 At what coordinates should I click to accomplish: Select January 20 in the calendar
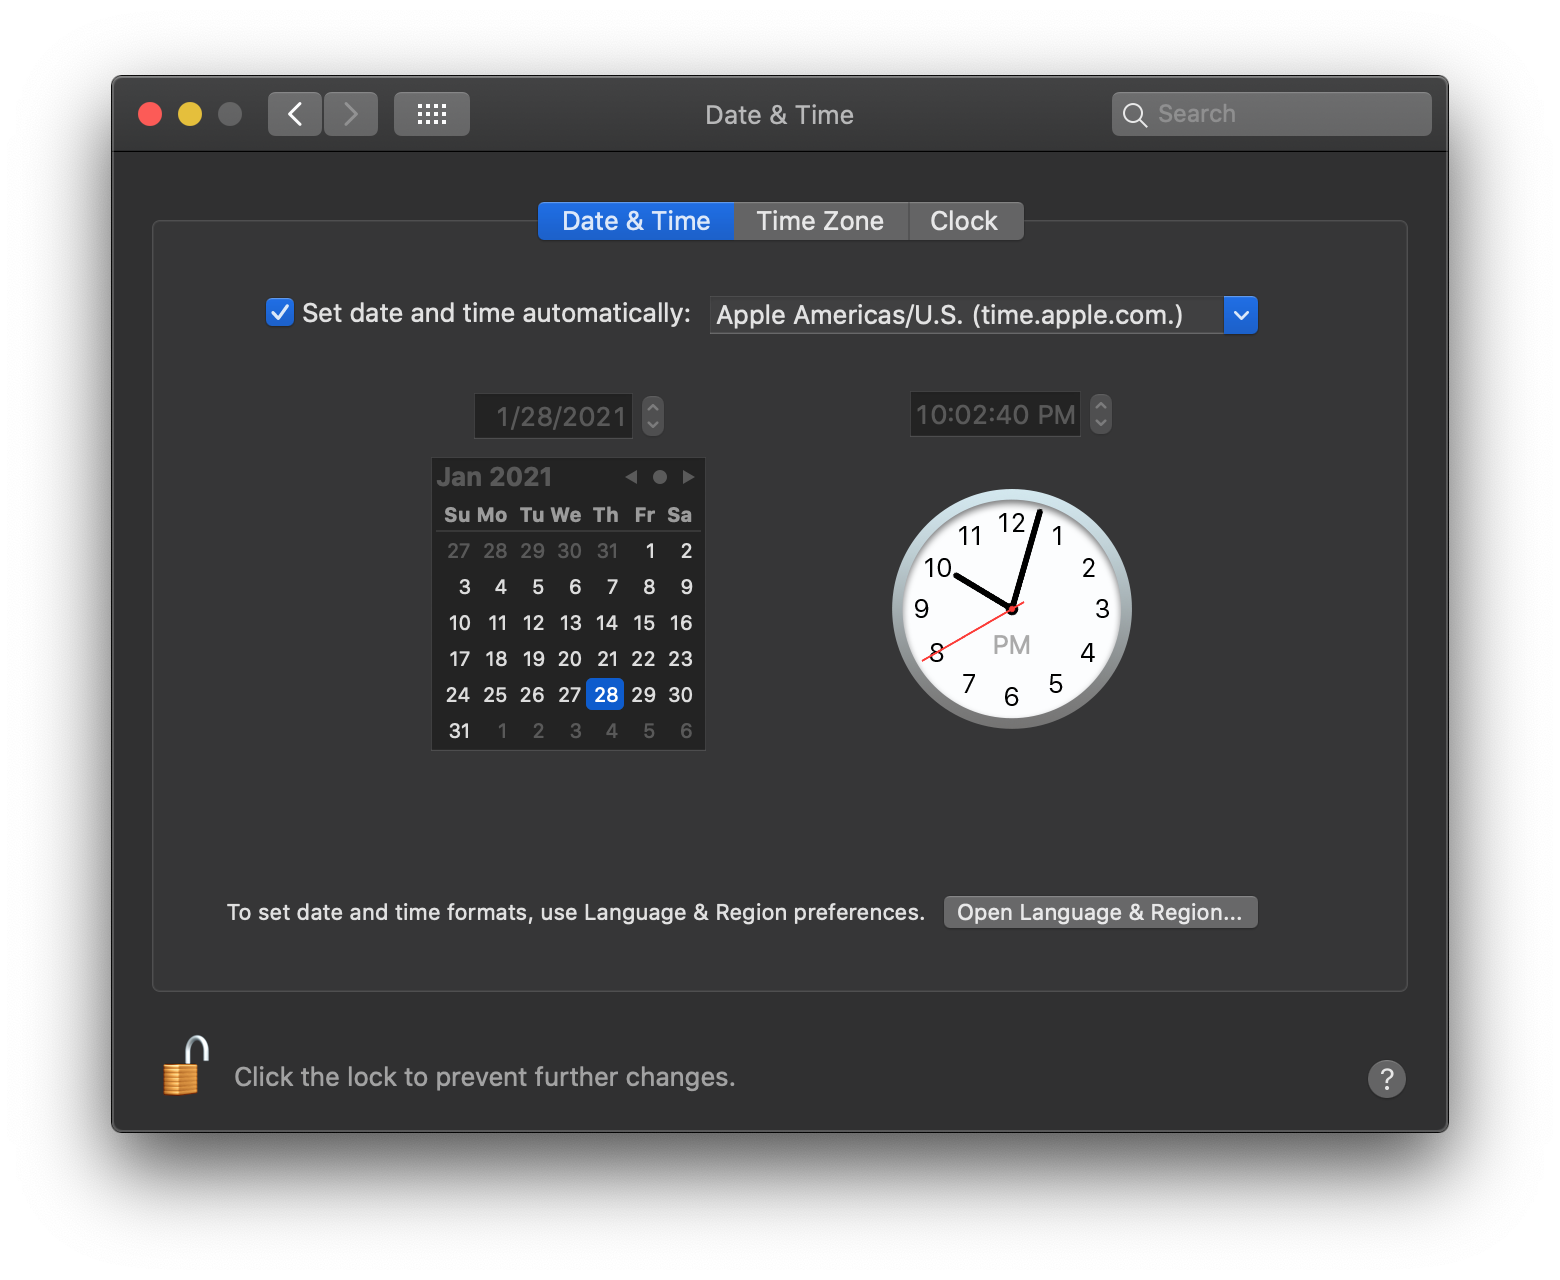[570, 659]
